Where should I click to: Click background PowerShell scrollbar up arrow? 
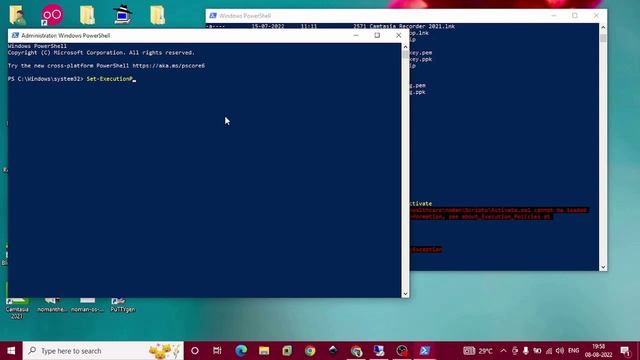click(x=603, y=27)
